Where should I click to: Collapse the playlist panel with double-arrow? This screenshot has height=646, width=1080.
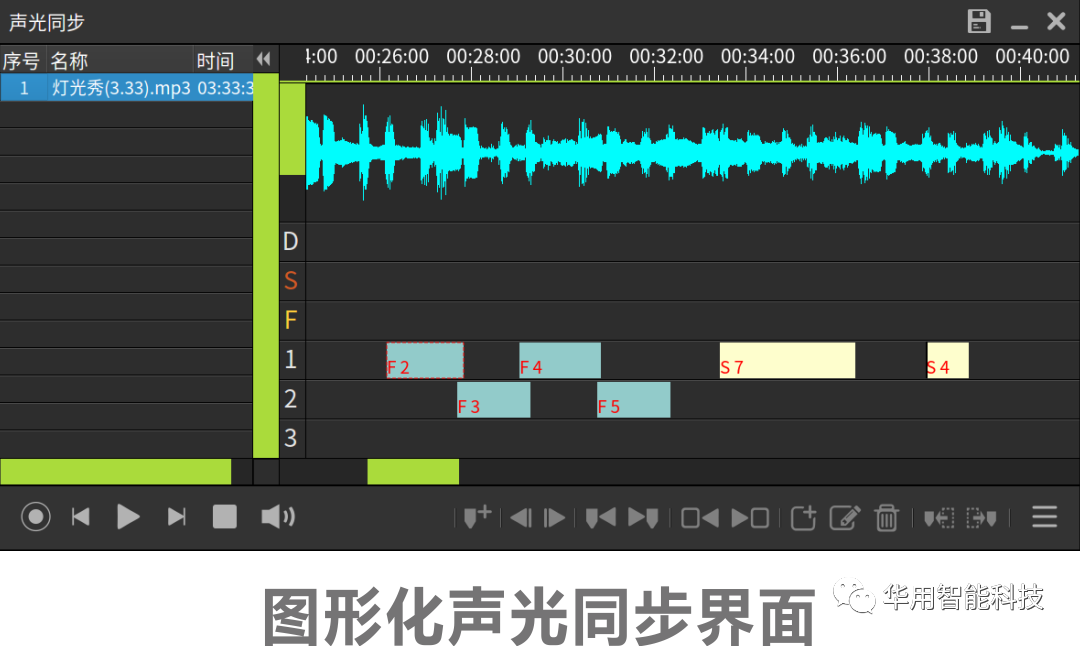pos(263,59)
